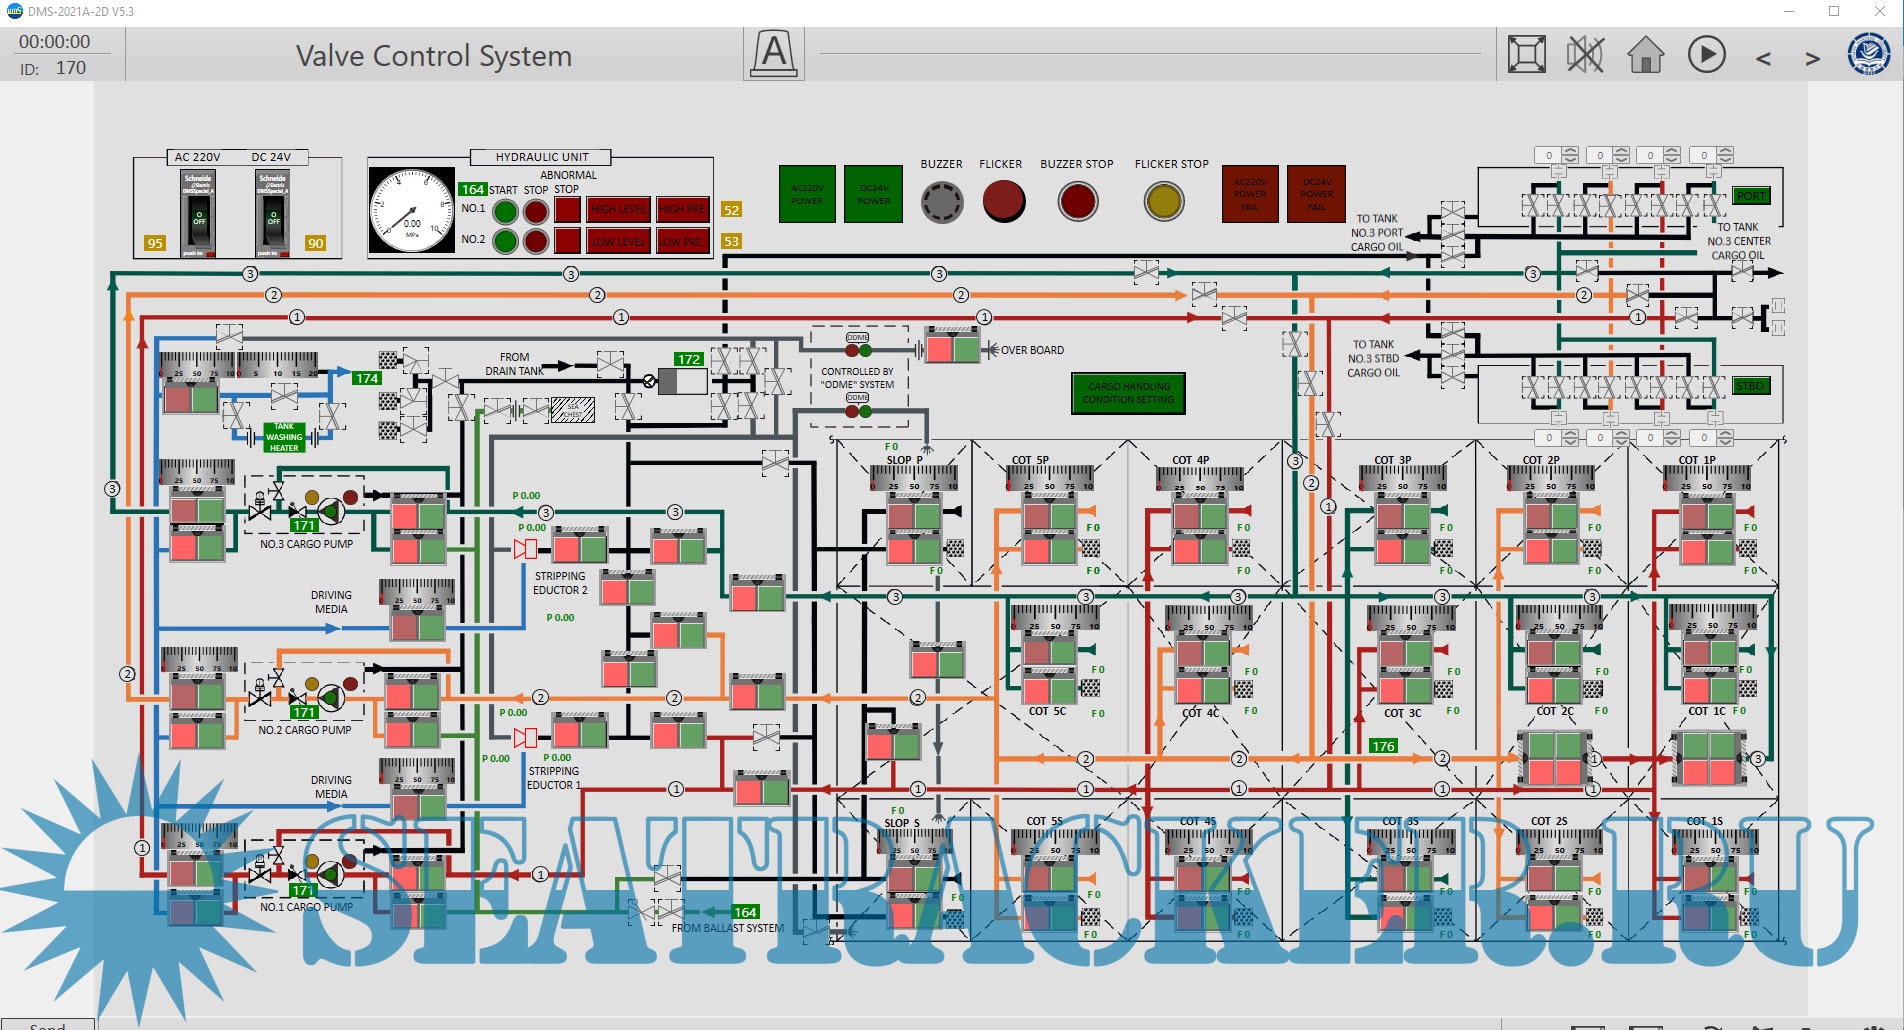Screen dimensions: 1904x1030
Task: Go to the previous page arrow
Action: coord(1763,59)
